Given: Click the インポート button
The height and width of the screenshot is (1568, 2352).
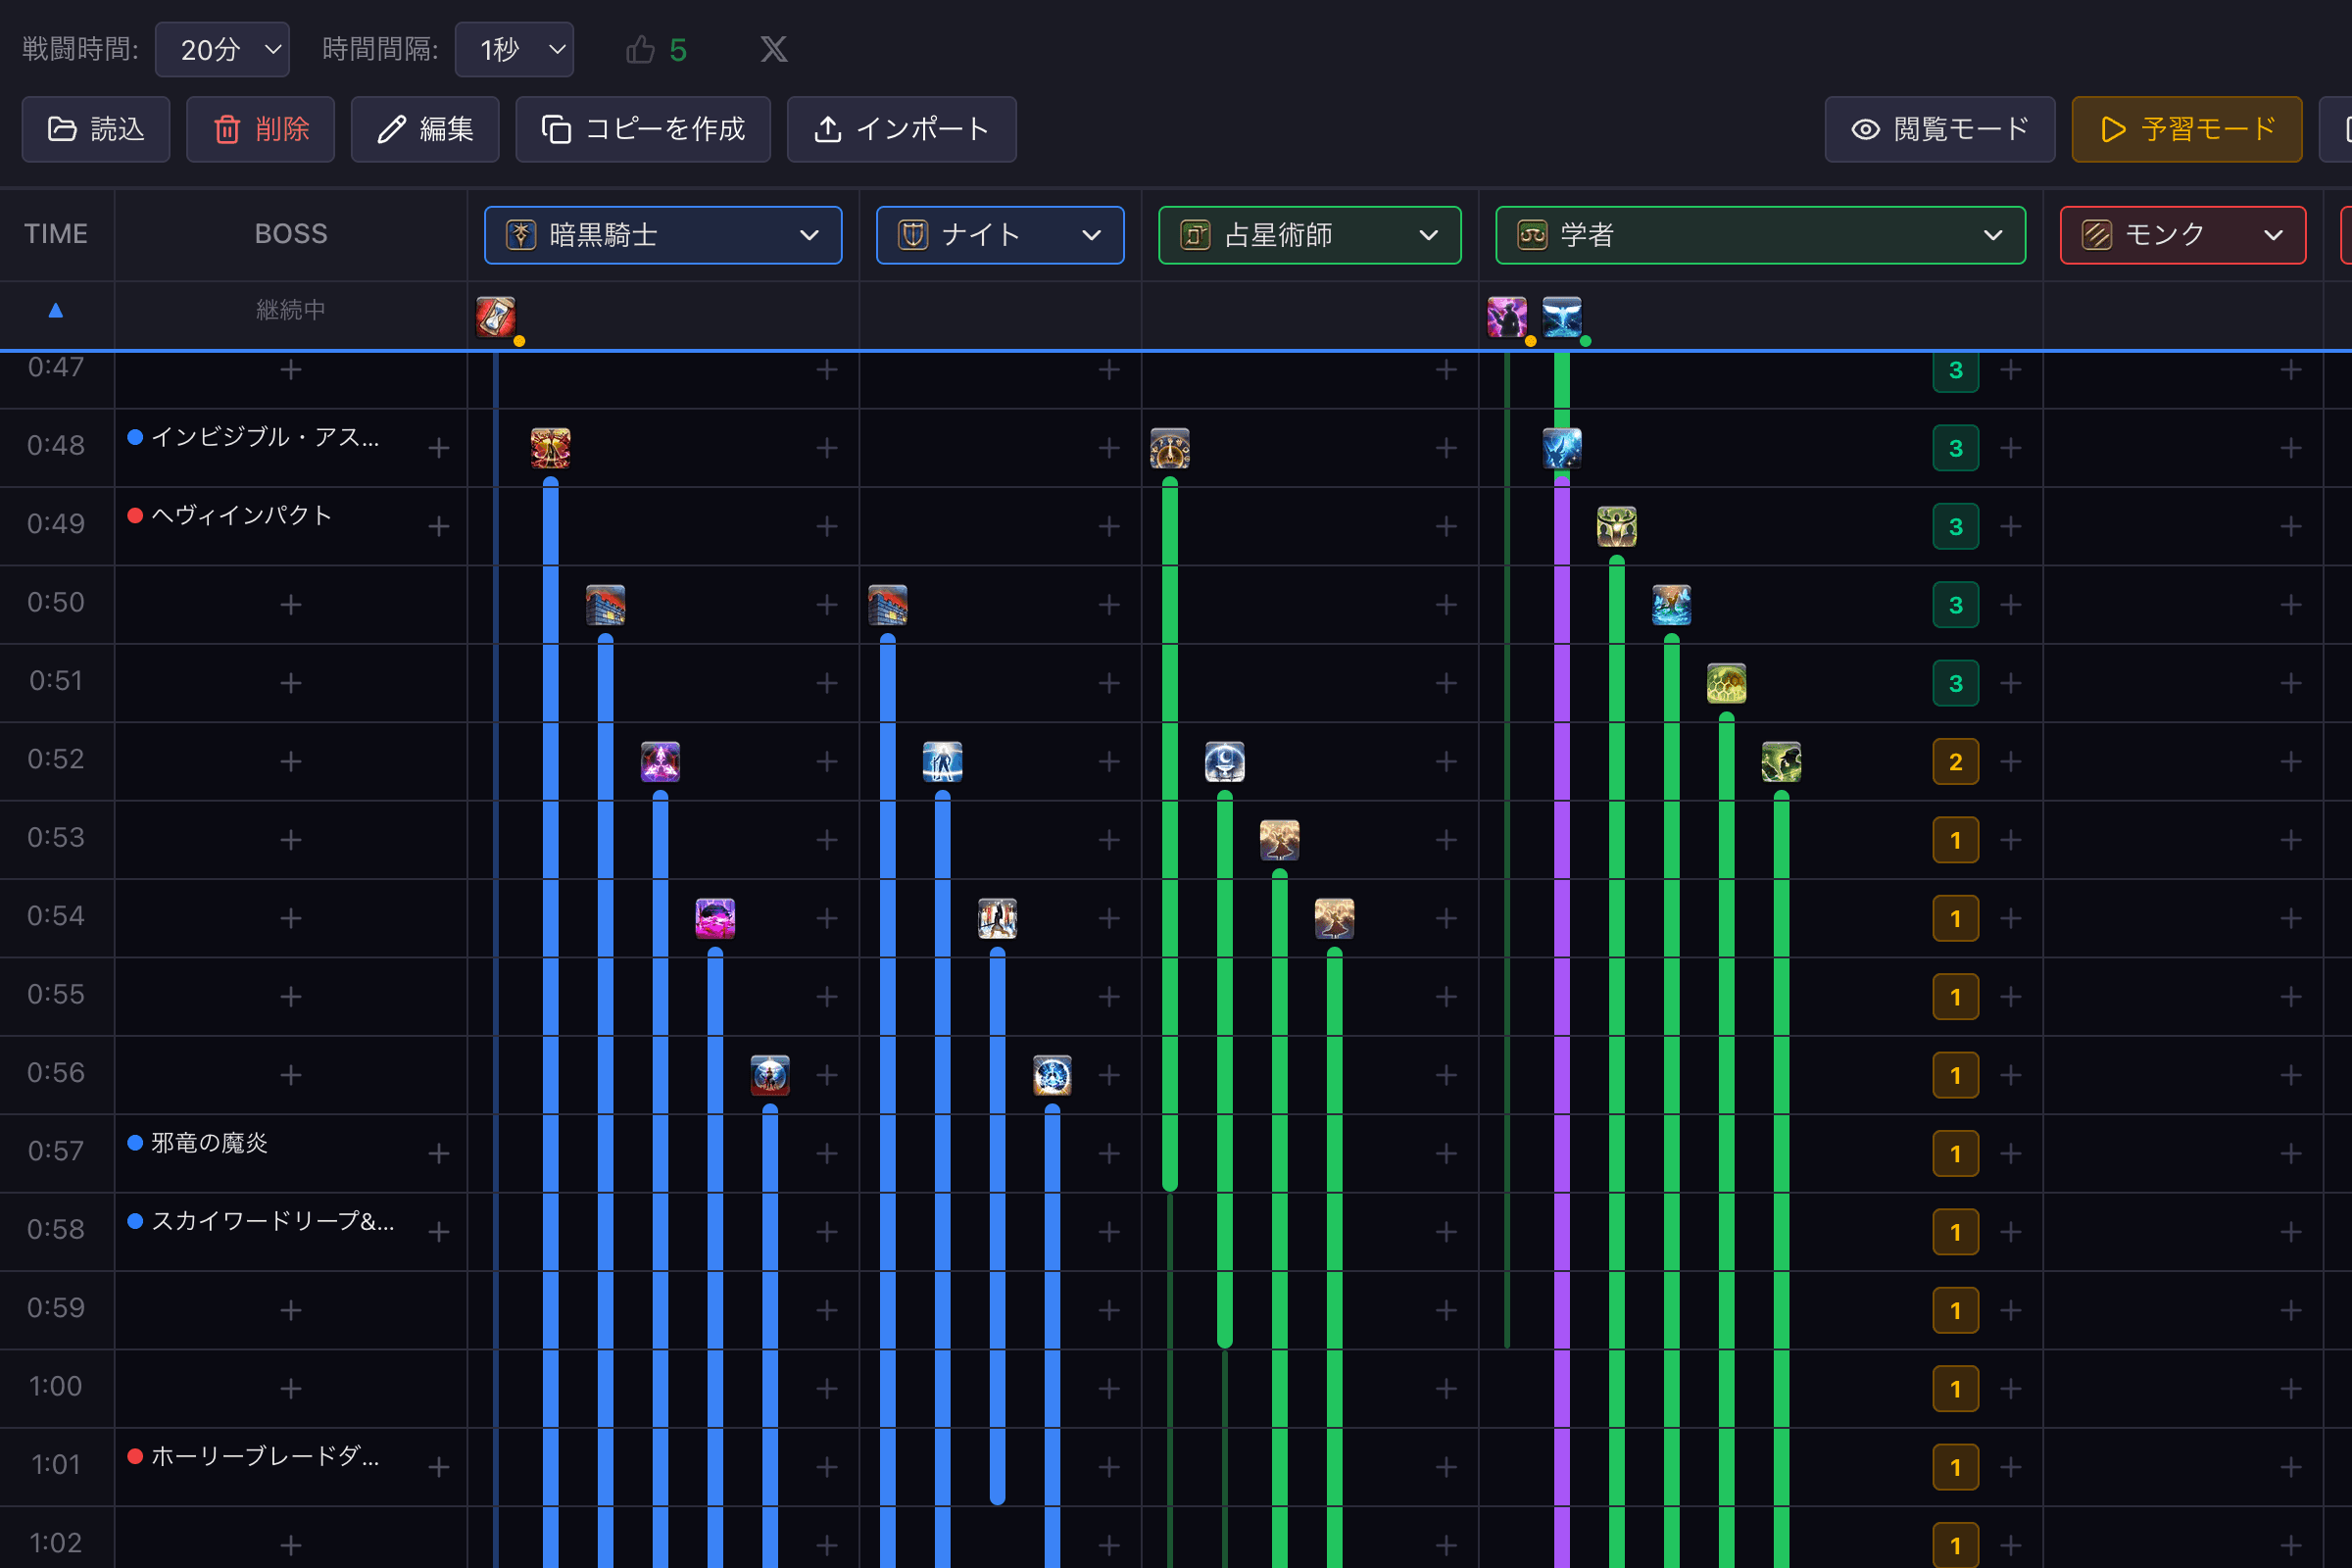Looking at the screenshot, I should [901, 129].
